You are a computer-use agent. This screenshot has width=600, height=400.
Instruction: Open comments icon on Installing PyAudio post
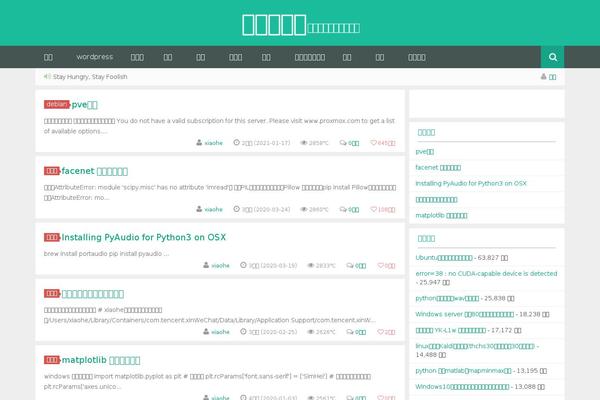point(350,265)
